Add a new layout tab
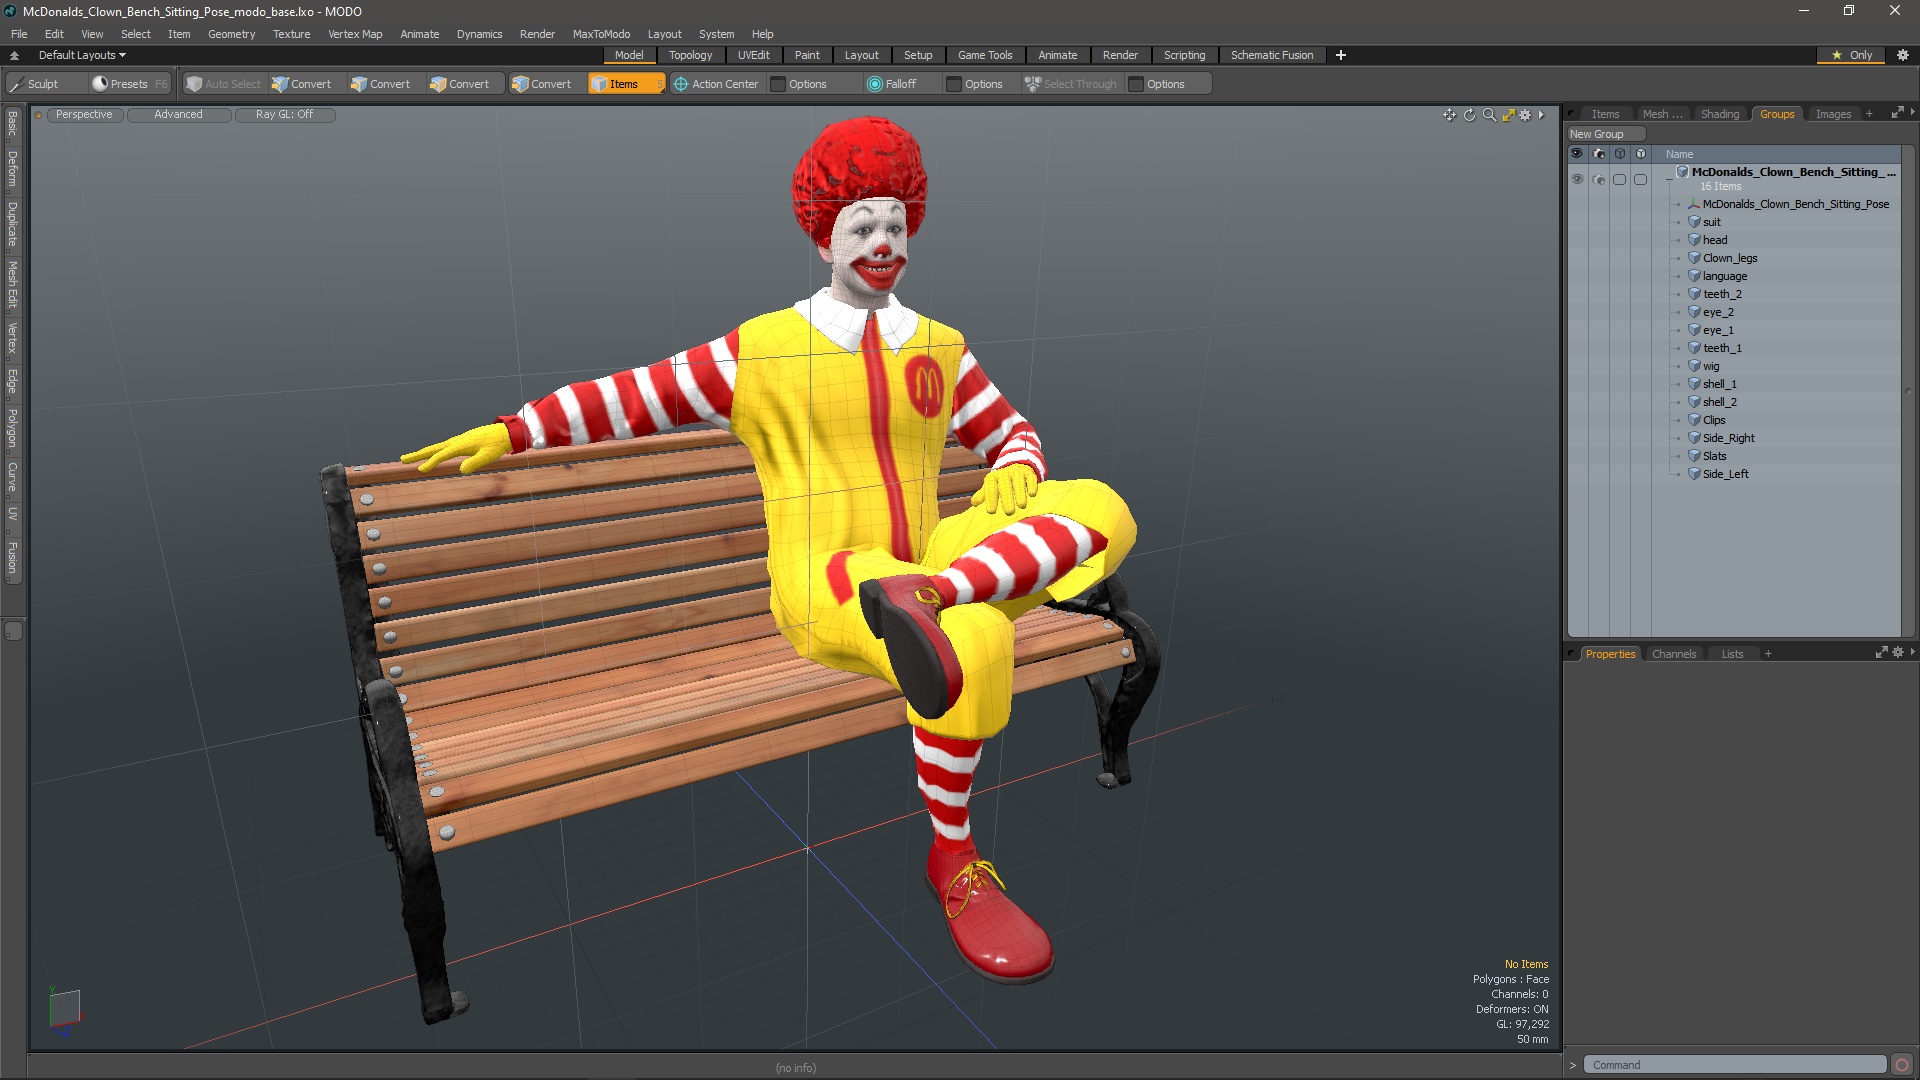 1341,55
